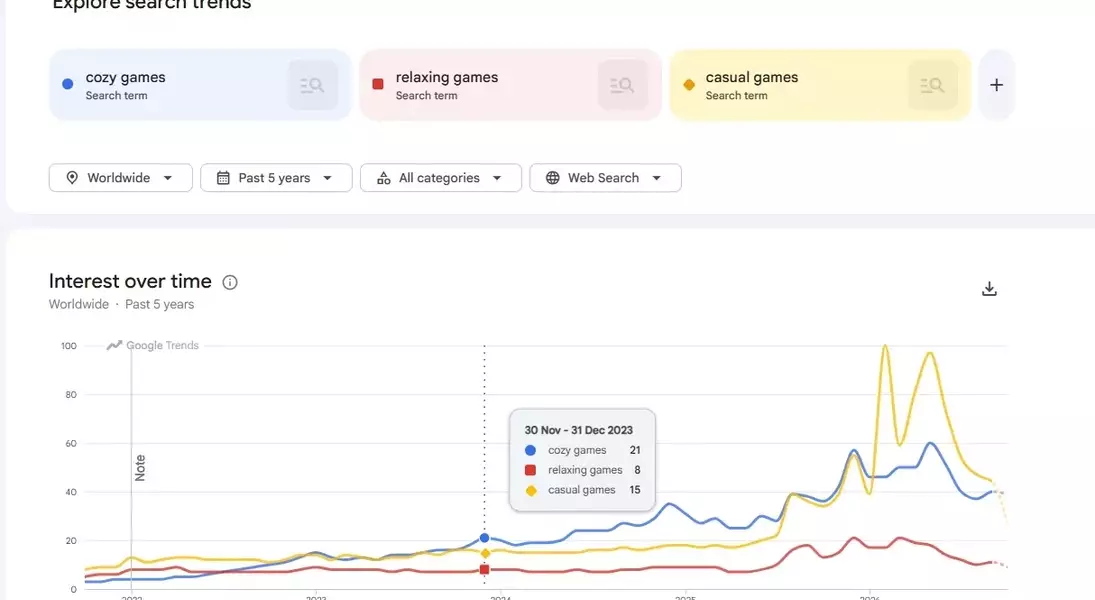
Task: Click the red square beside relaxing games term
Action: (378, 85)
